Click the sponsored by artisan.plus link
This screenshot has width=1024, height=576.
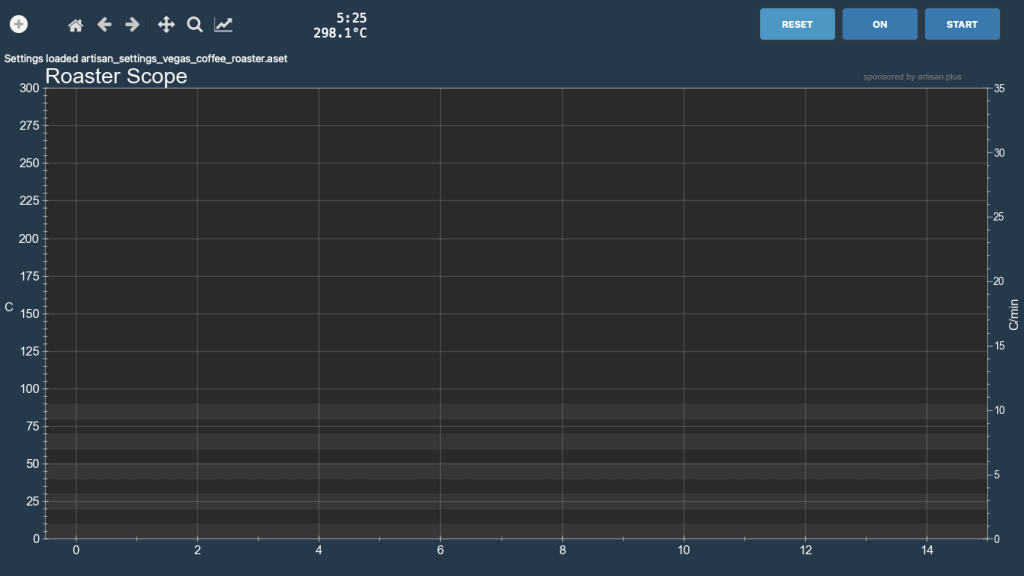(x=912, y=76)
